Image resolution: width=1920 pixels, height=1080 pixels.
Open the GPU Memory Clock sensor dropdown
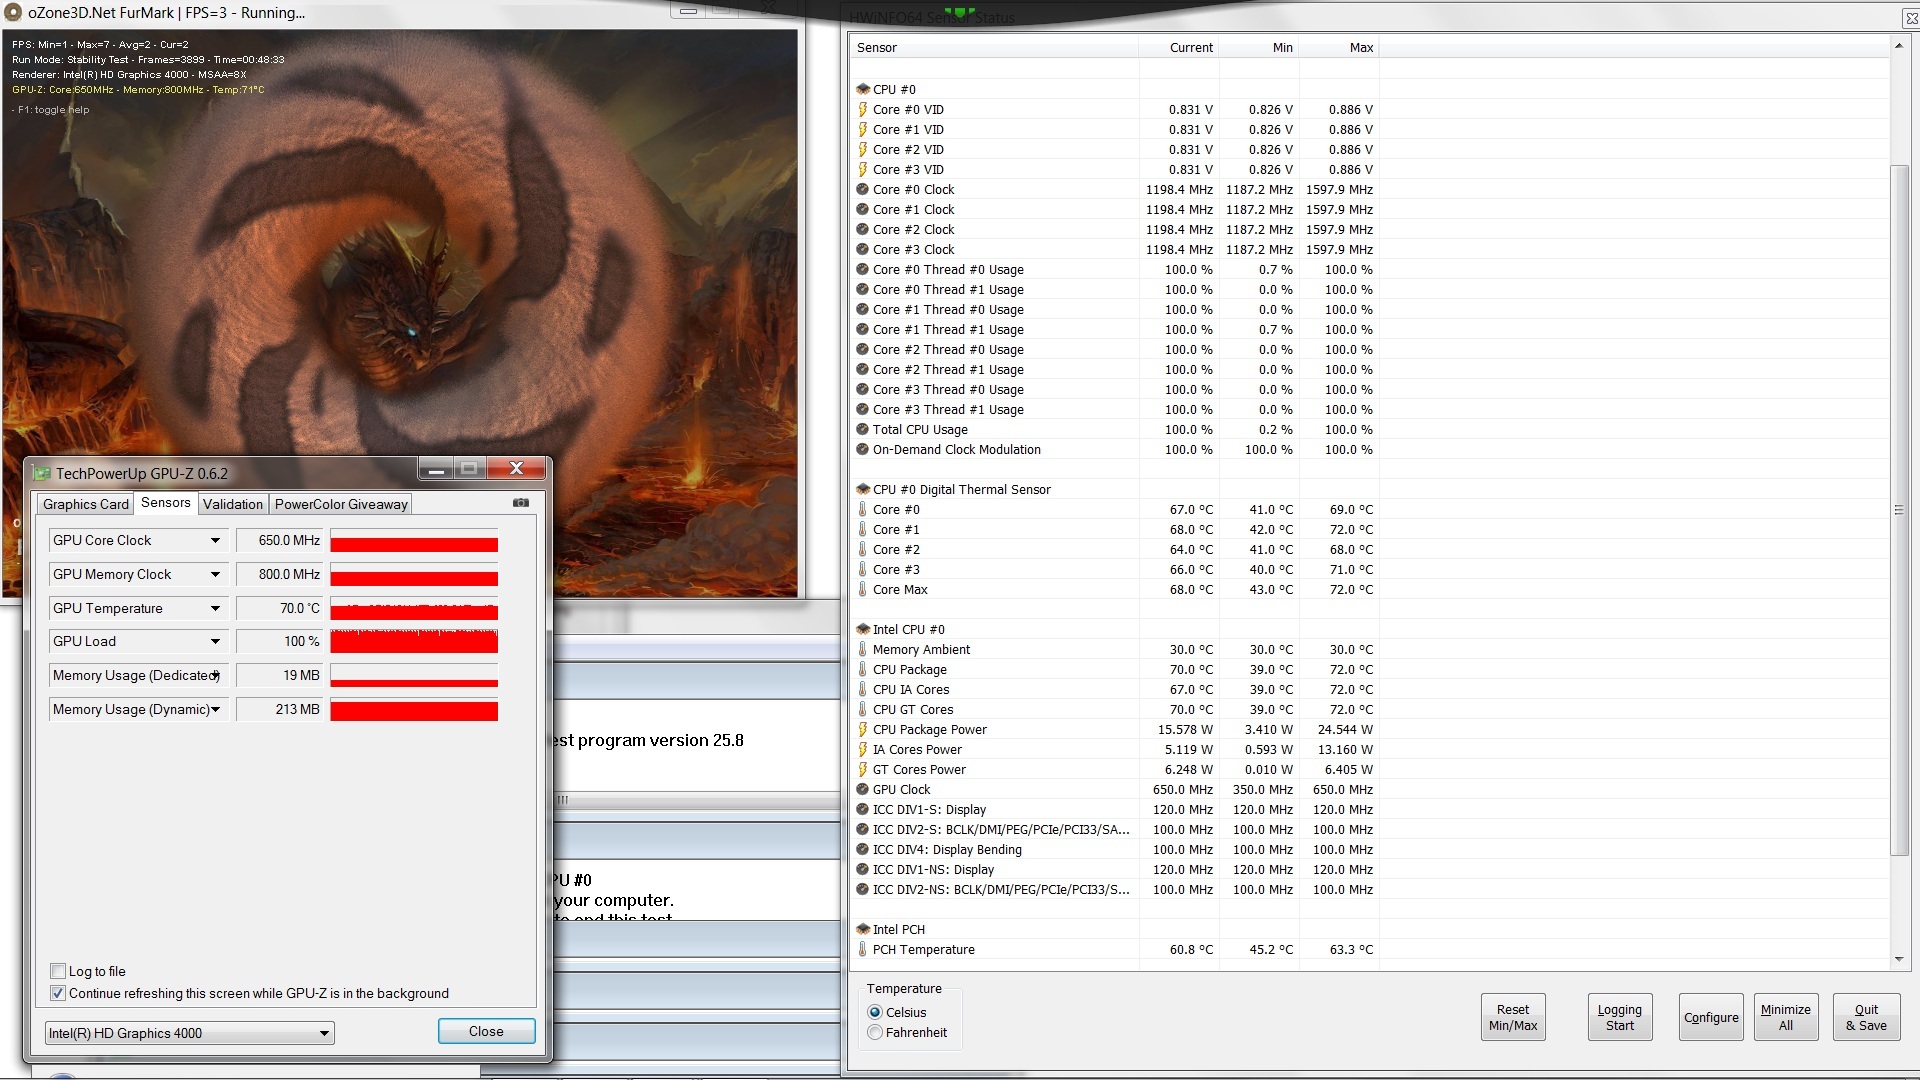215,575
